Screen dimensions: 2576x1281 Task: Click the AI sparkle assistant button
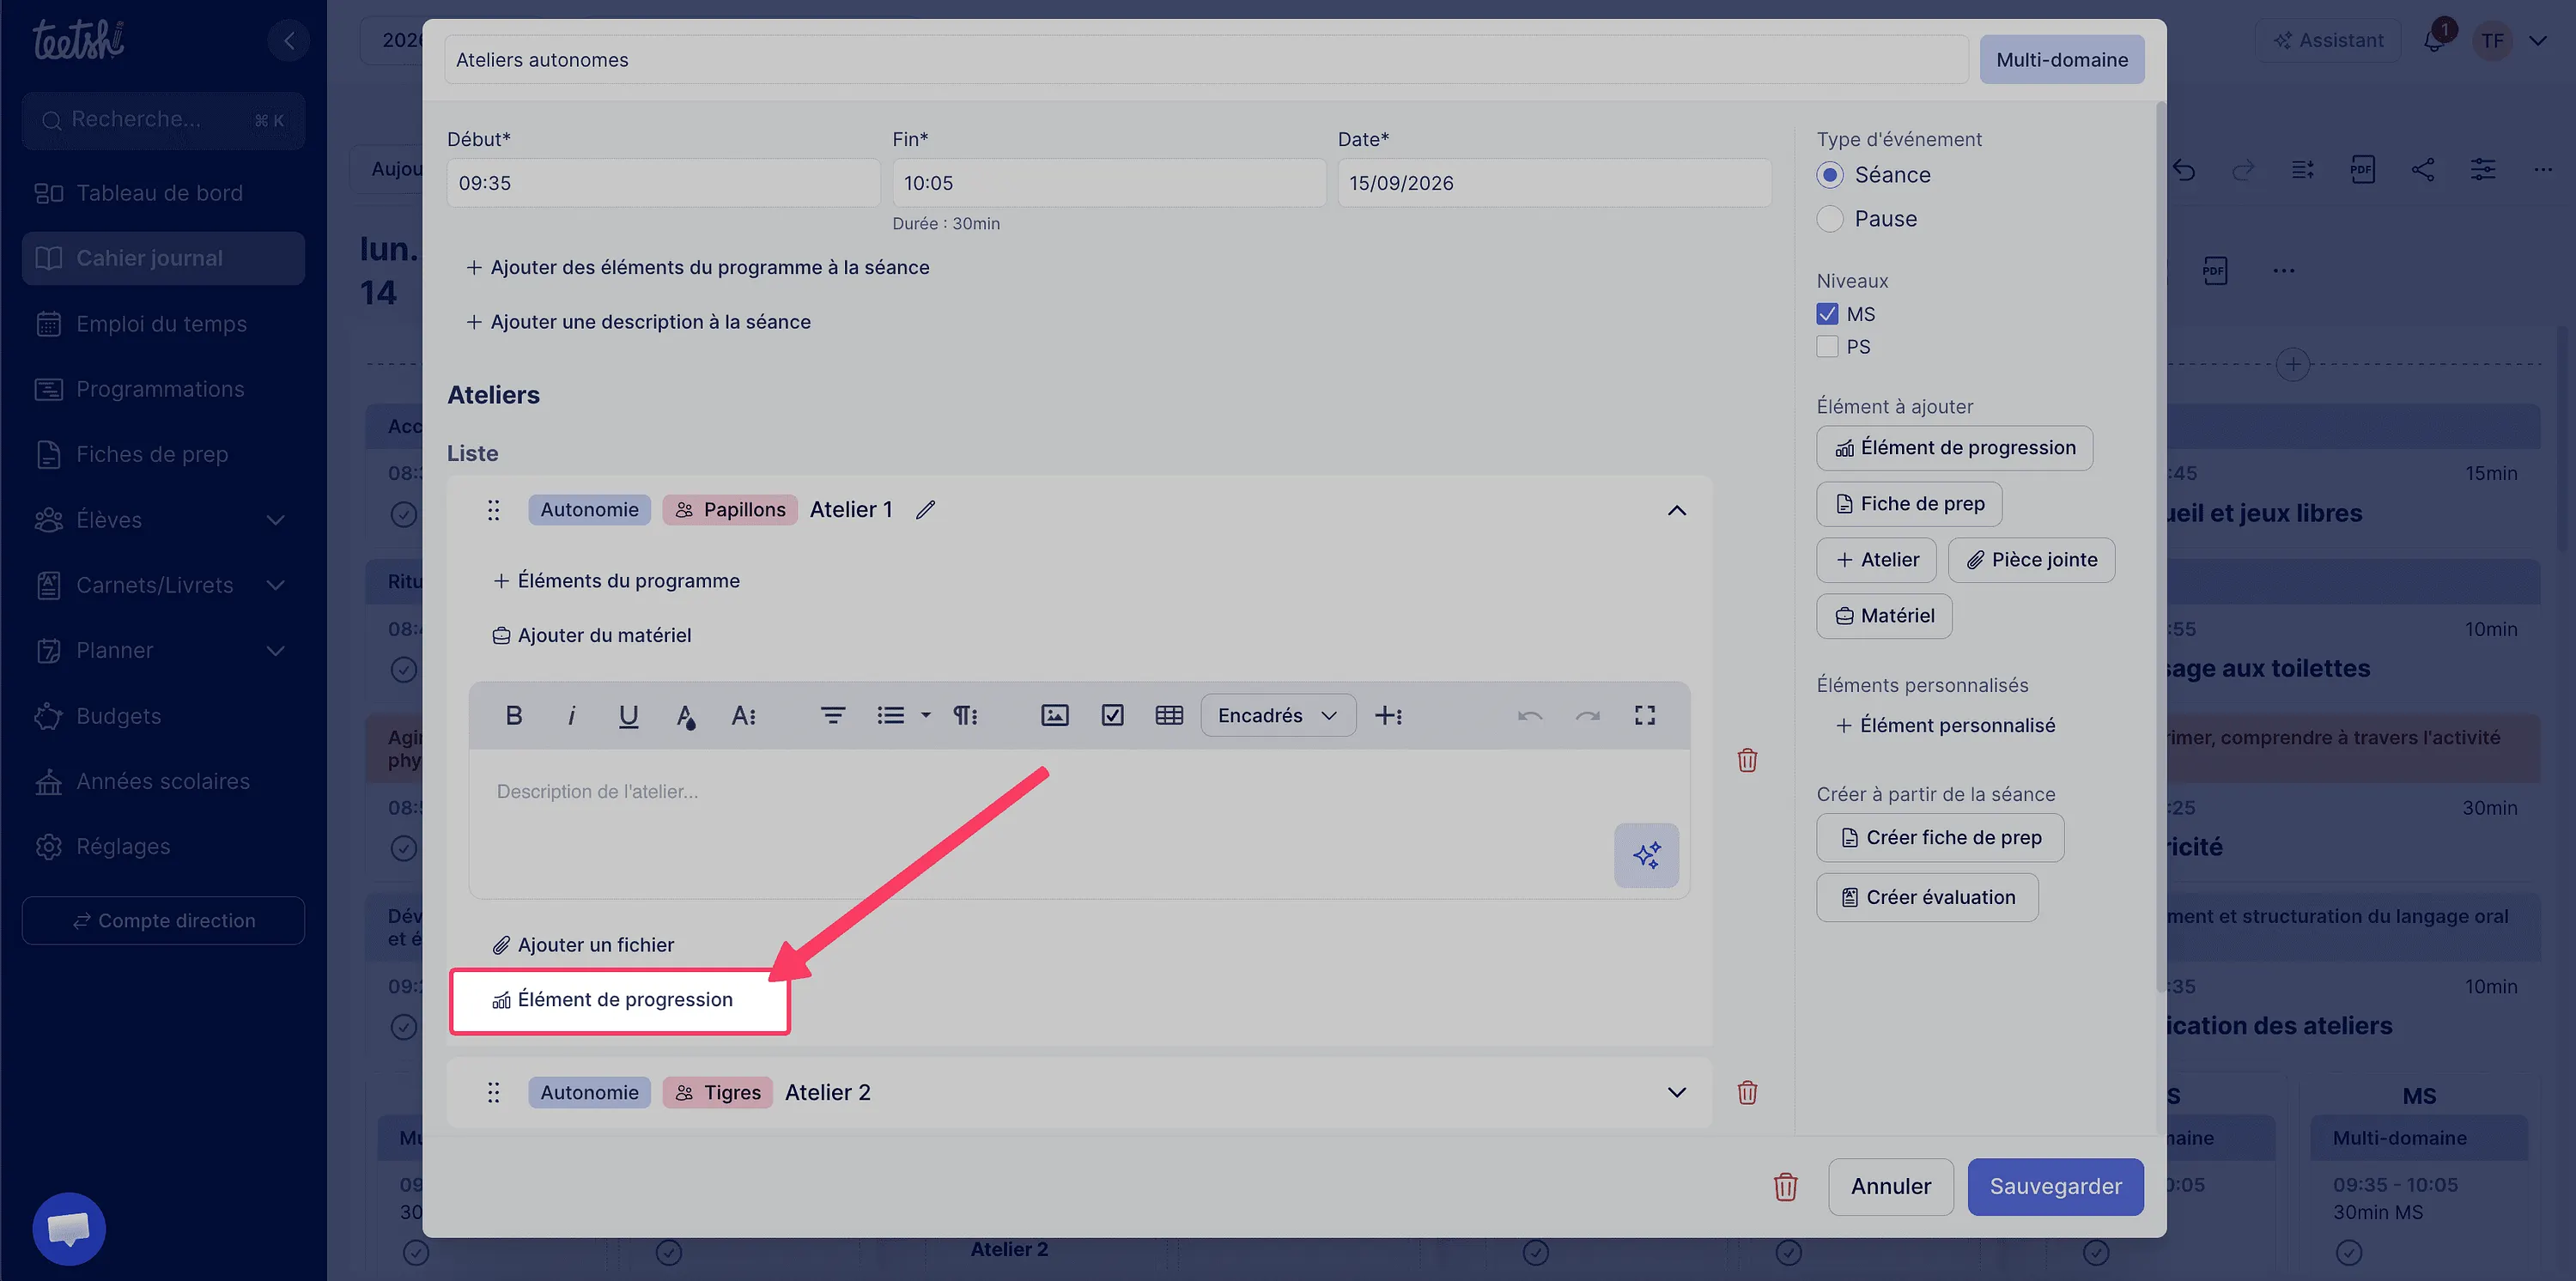pos(1646,855)
